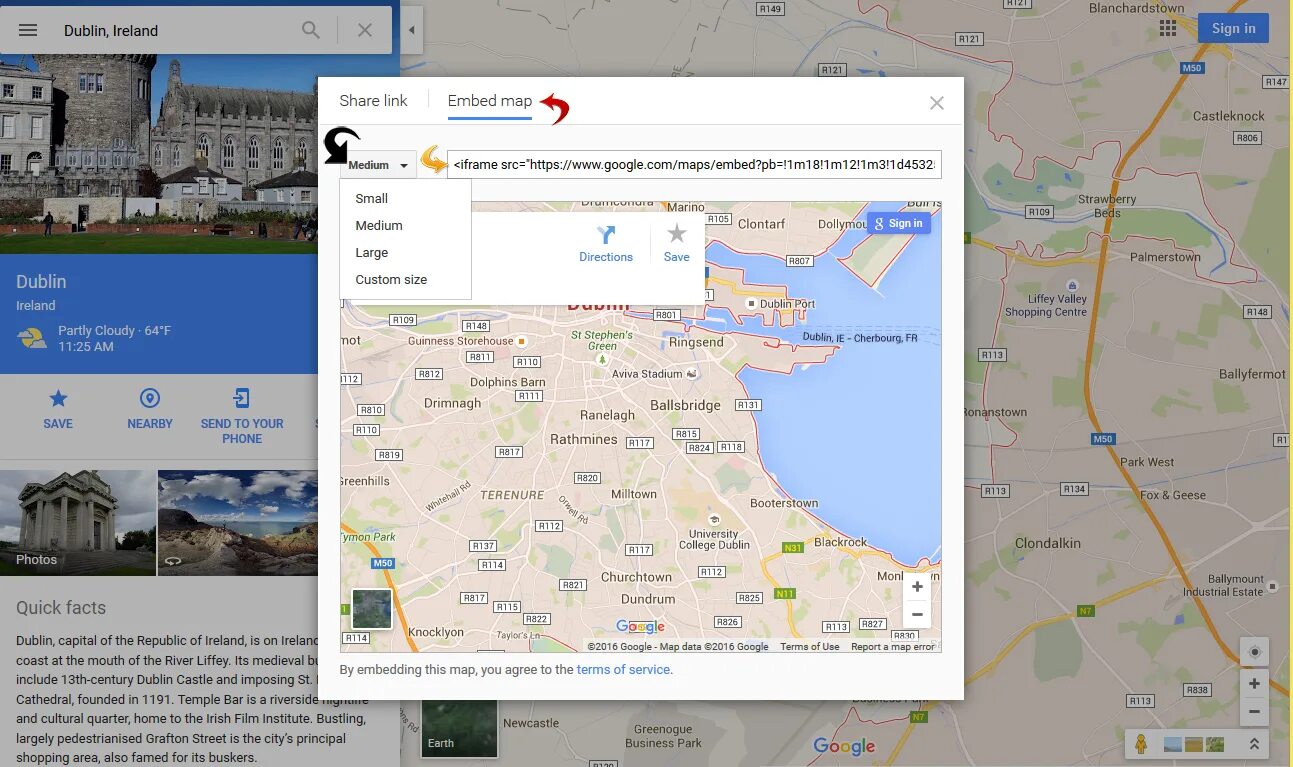Click the NEARBY icon in the side panel
Image resolution: width=1293 pixels, height=767 pixels.
150,410
